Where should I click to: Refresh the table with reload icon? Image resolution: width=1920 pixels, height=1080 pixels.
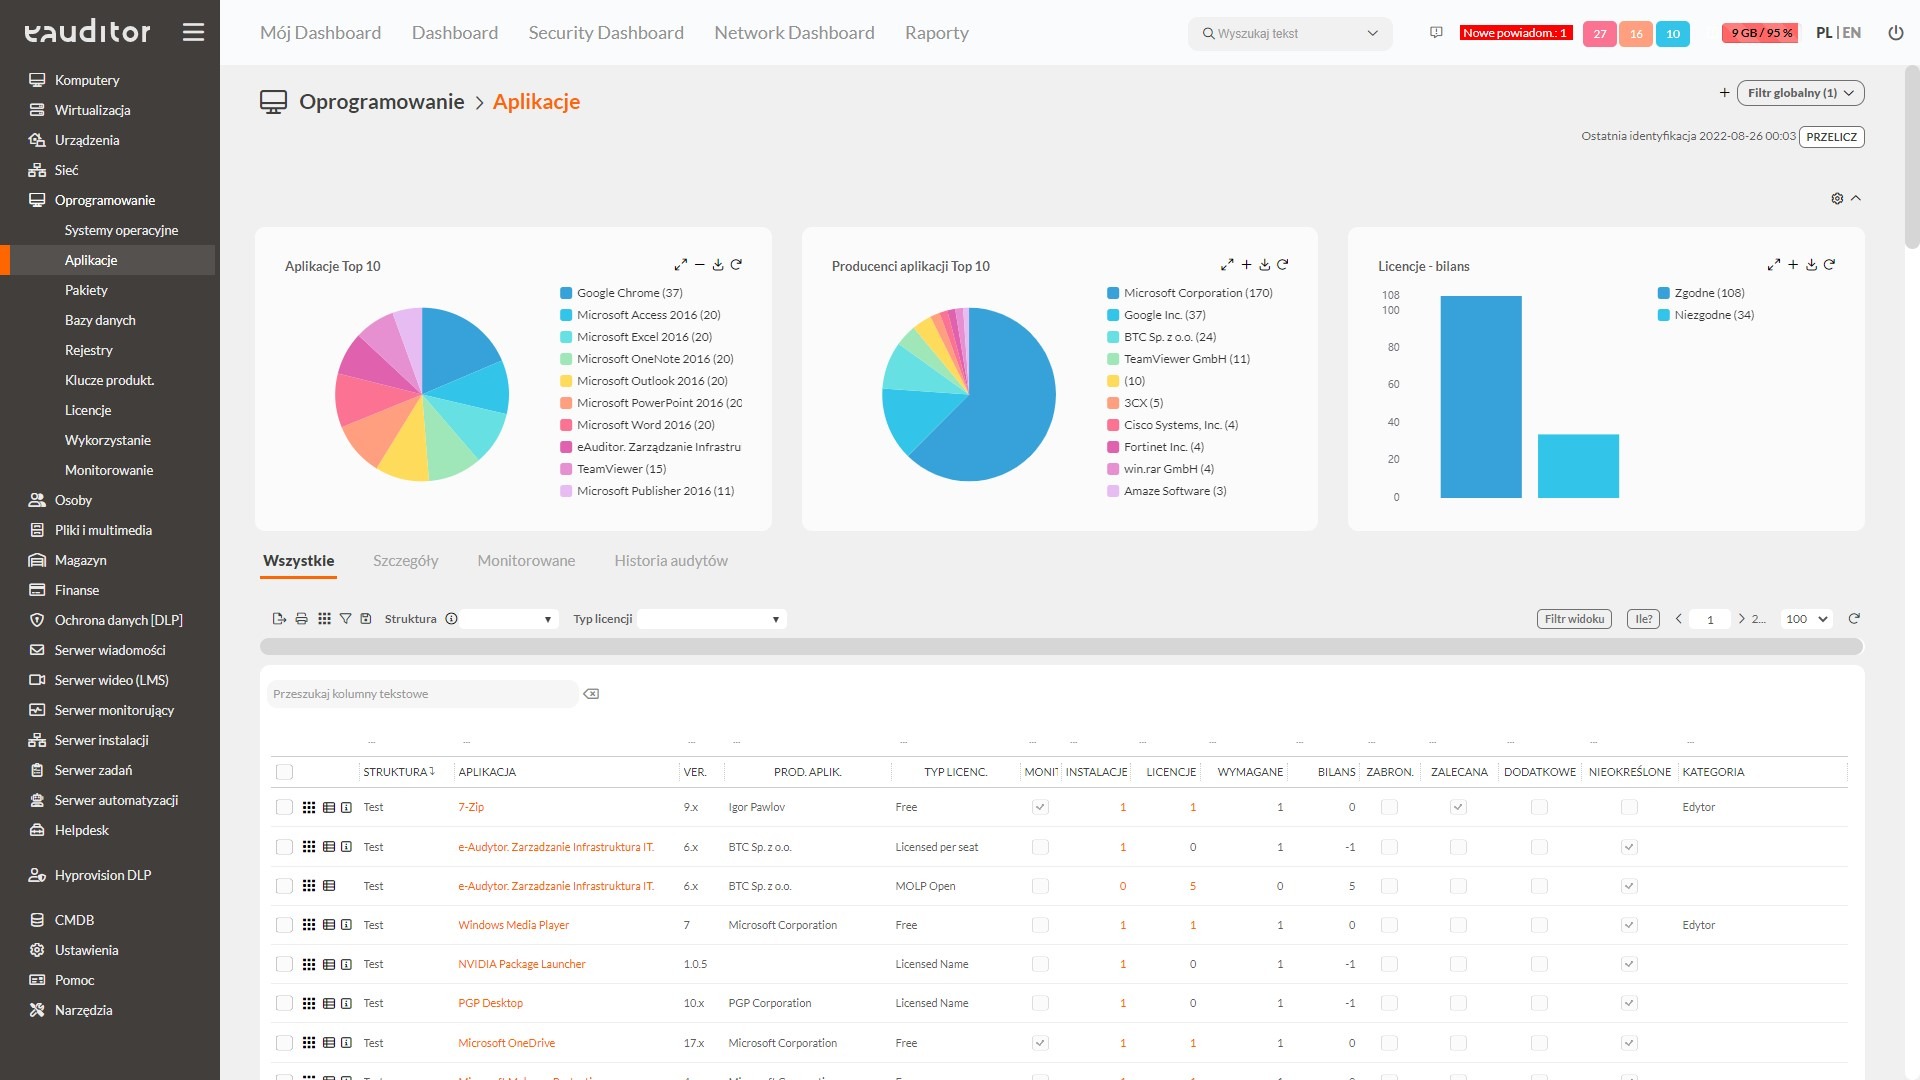pyautogui.click(x=1854, y=619)
